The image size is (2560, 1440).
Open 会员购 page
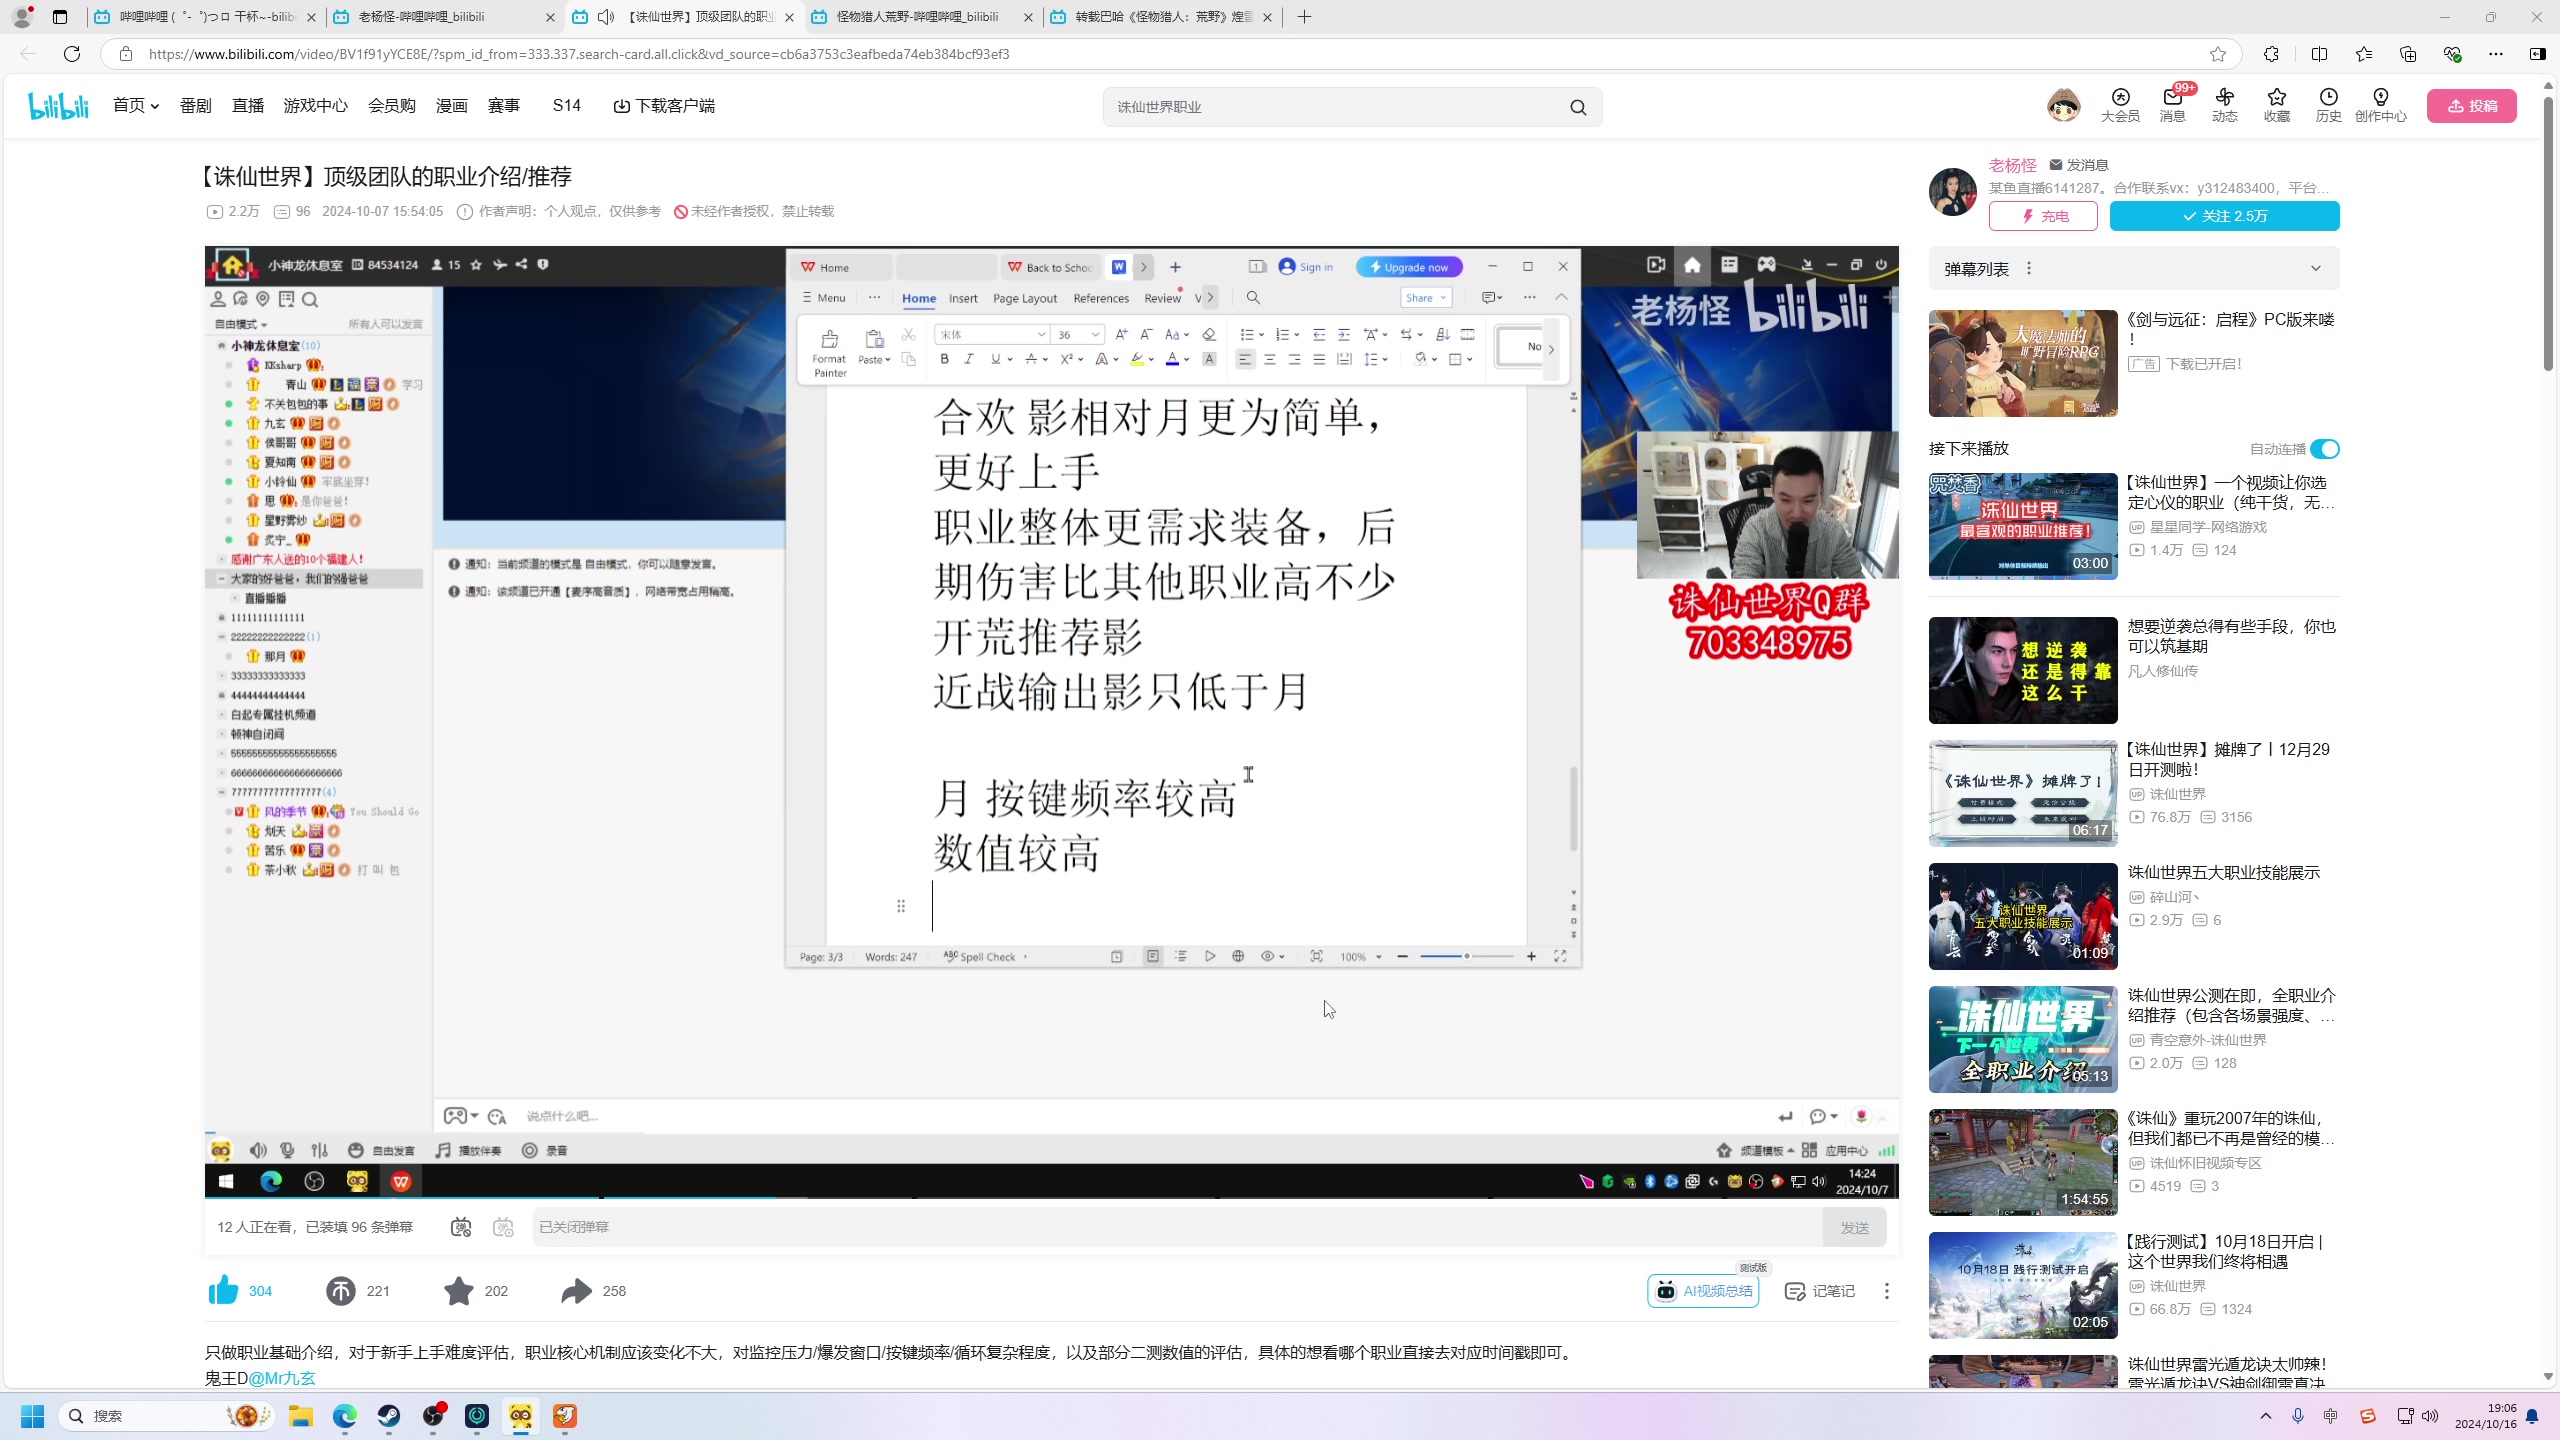pos(392,105)
